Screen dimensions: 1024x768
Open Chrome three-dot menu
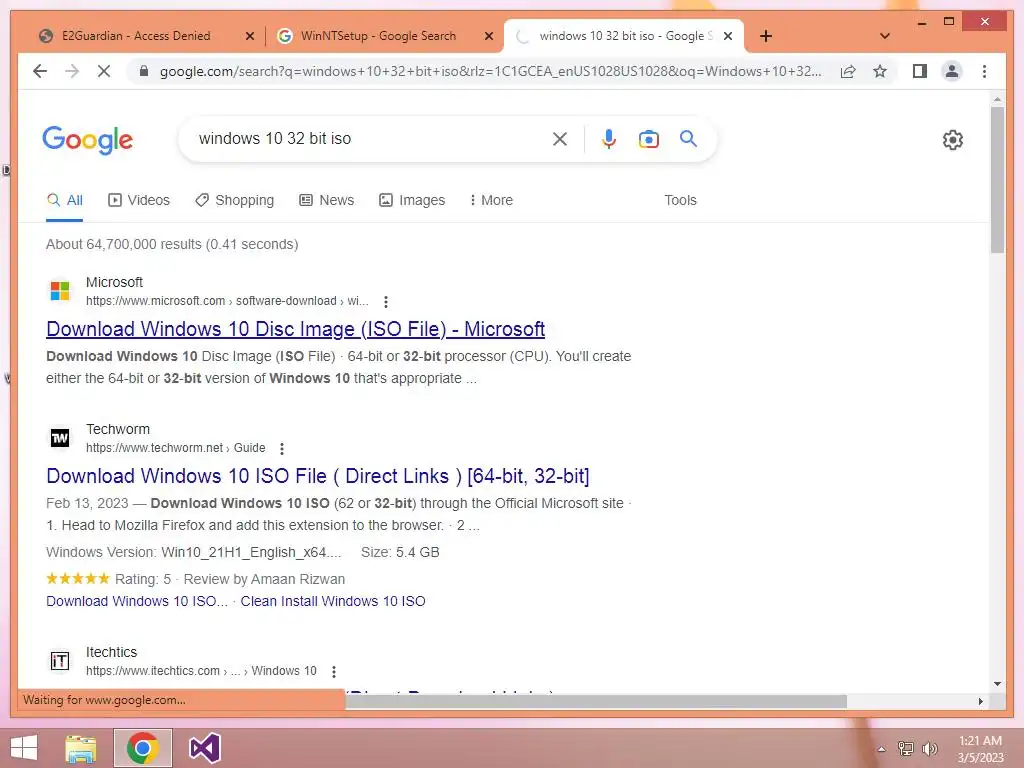point(984,71)
